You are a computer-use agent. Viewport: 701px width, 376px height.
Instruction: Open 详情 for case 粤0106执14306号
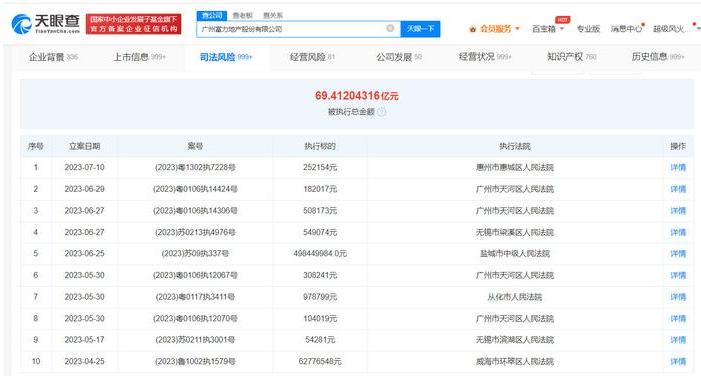coord(678,211)
